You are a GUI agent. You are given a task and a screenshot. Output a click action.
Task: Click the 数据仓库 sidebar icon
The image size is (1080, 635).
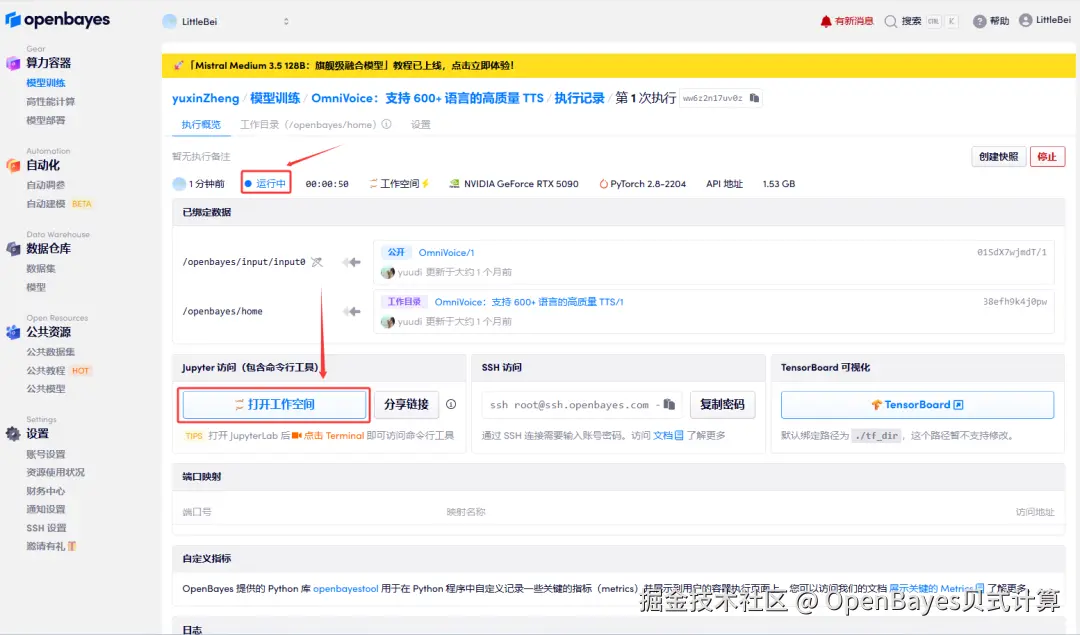[13, 249]
